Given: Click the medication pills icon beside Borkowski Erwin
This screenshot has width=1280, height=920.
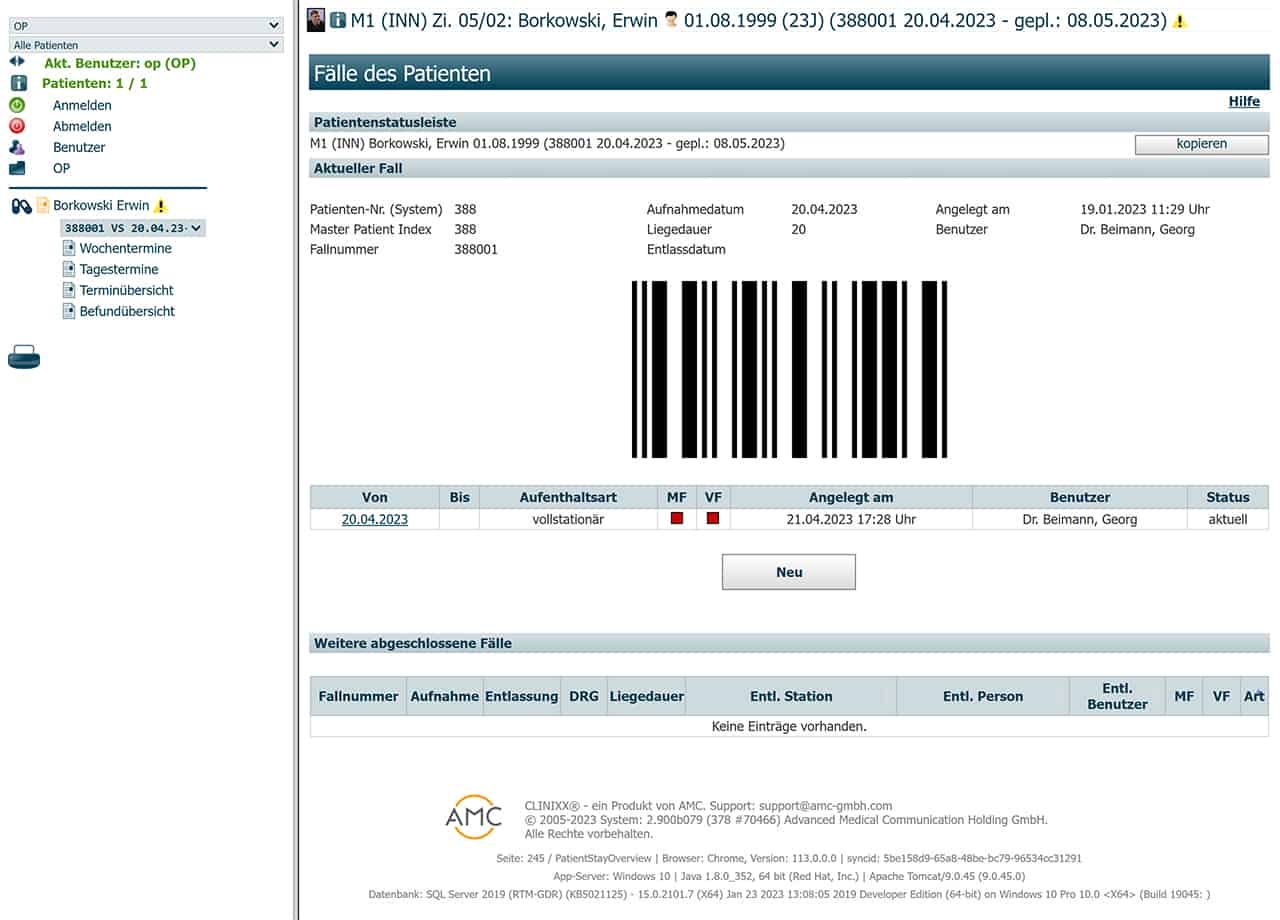Looking at the screenshot, I should click(x=21, y=206).
